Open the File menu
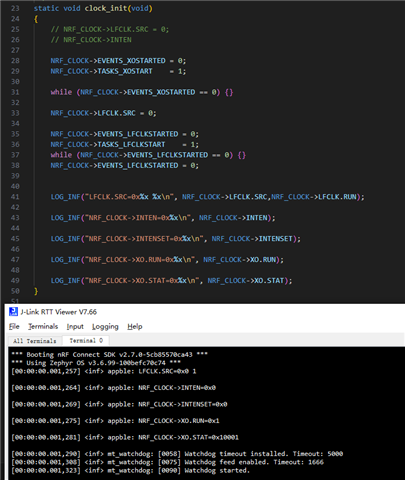The height and width of the screenshot is (480, 405). pos(14,326)
